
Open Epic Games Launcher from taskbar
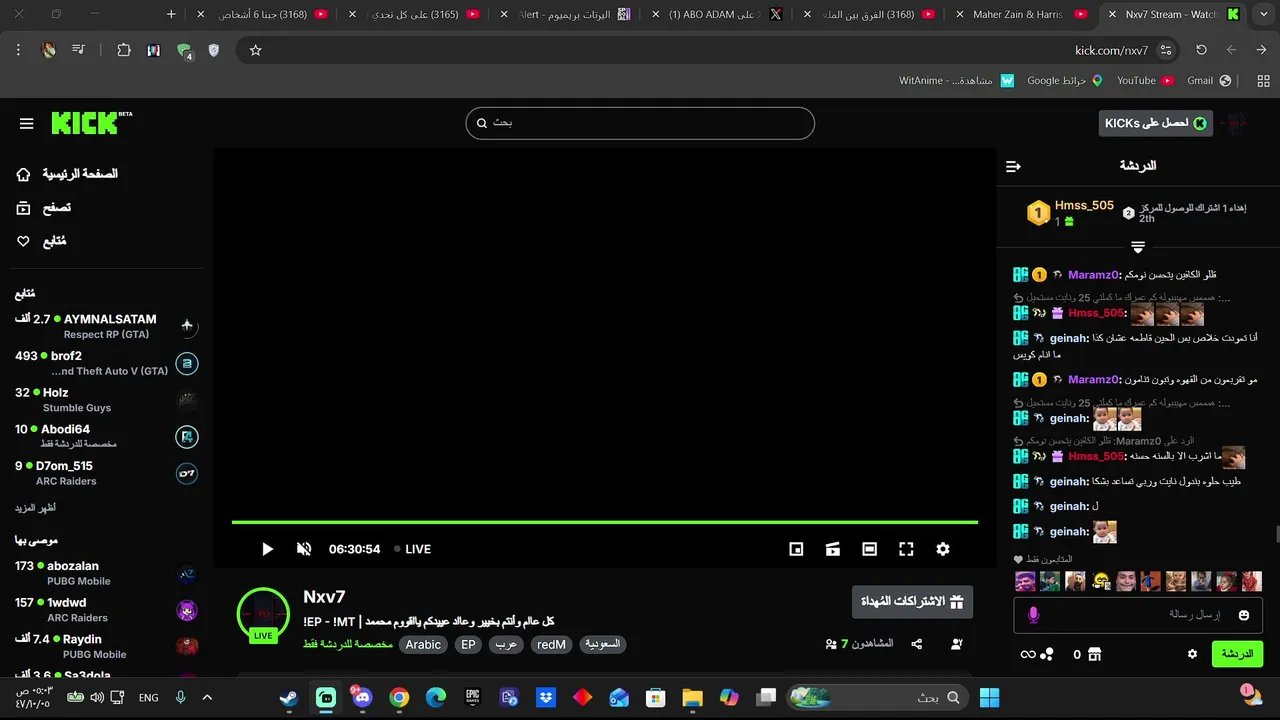[472, 697]
